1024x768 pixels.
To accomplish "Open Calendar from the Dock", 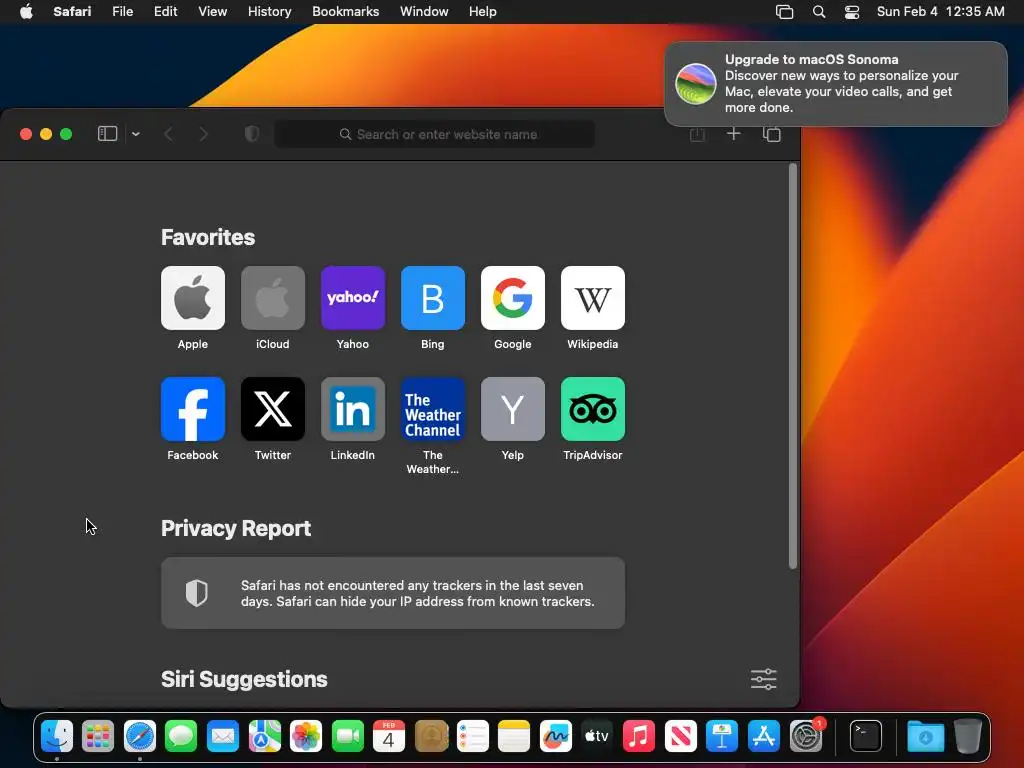I will [x=389, y=737].
